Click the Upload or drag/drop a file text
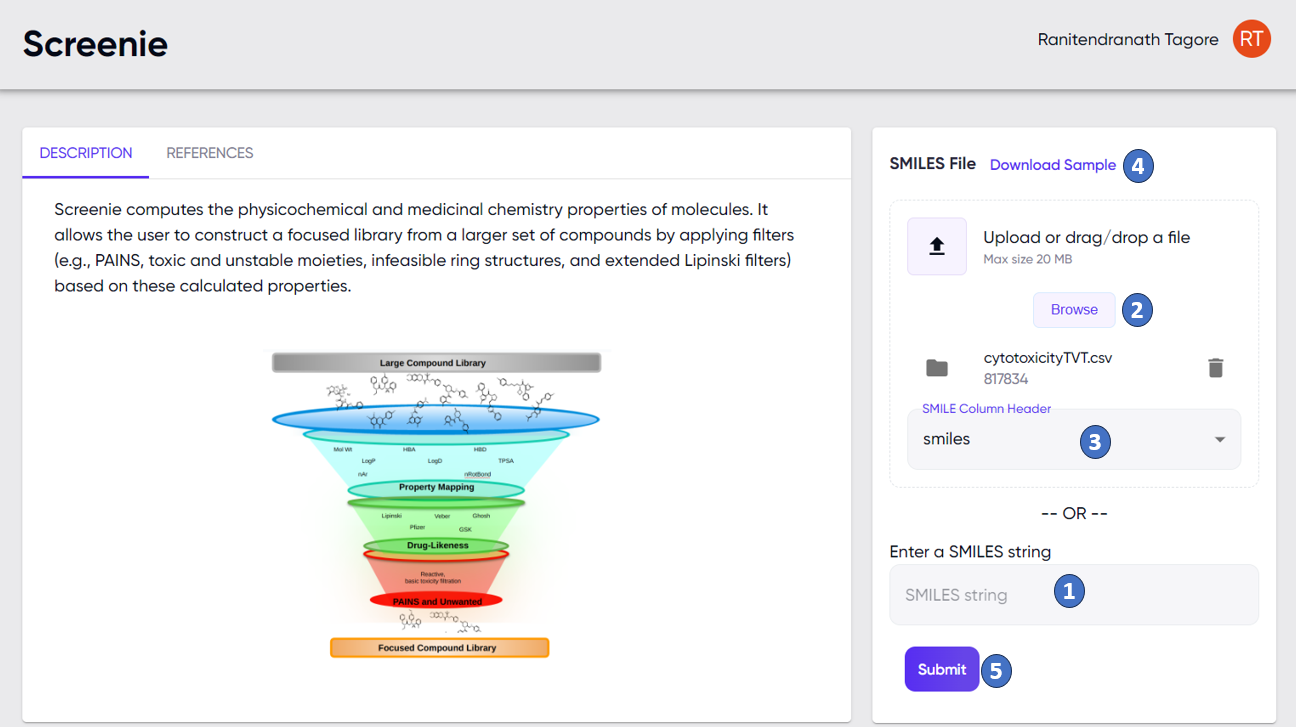The width and height of the screenshot is (1296, 727). click(1087, 237)
